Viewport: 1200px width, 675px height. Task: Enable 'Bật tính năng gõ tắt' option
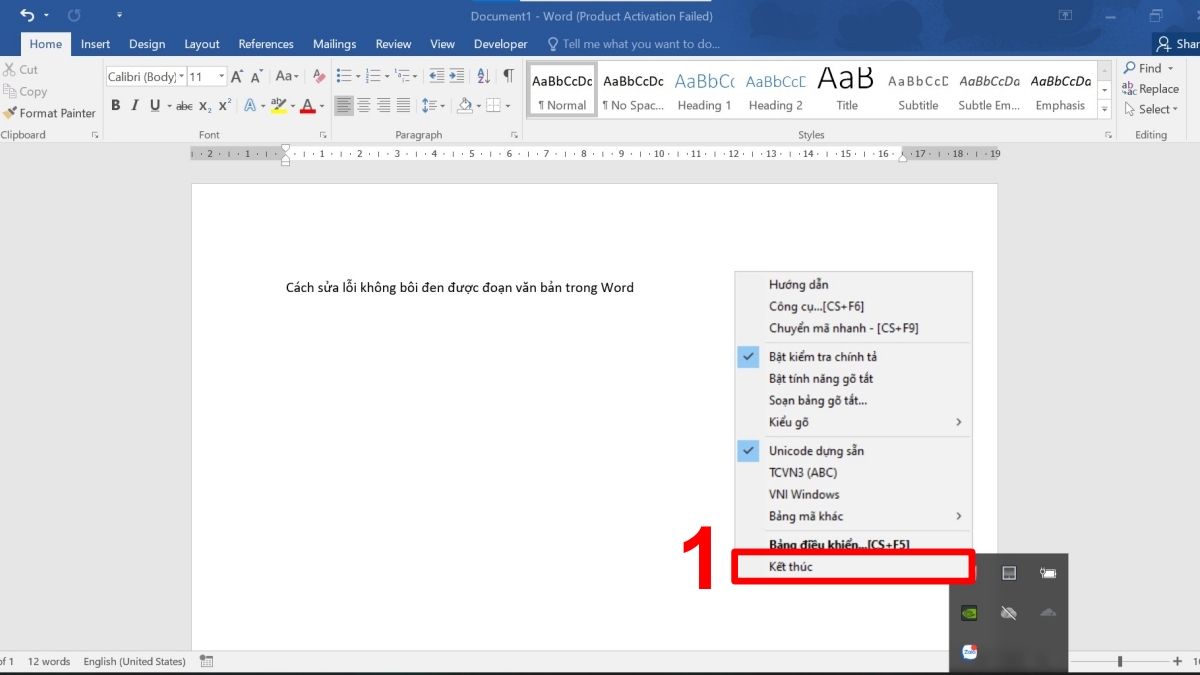[x=820, y=379]
